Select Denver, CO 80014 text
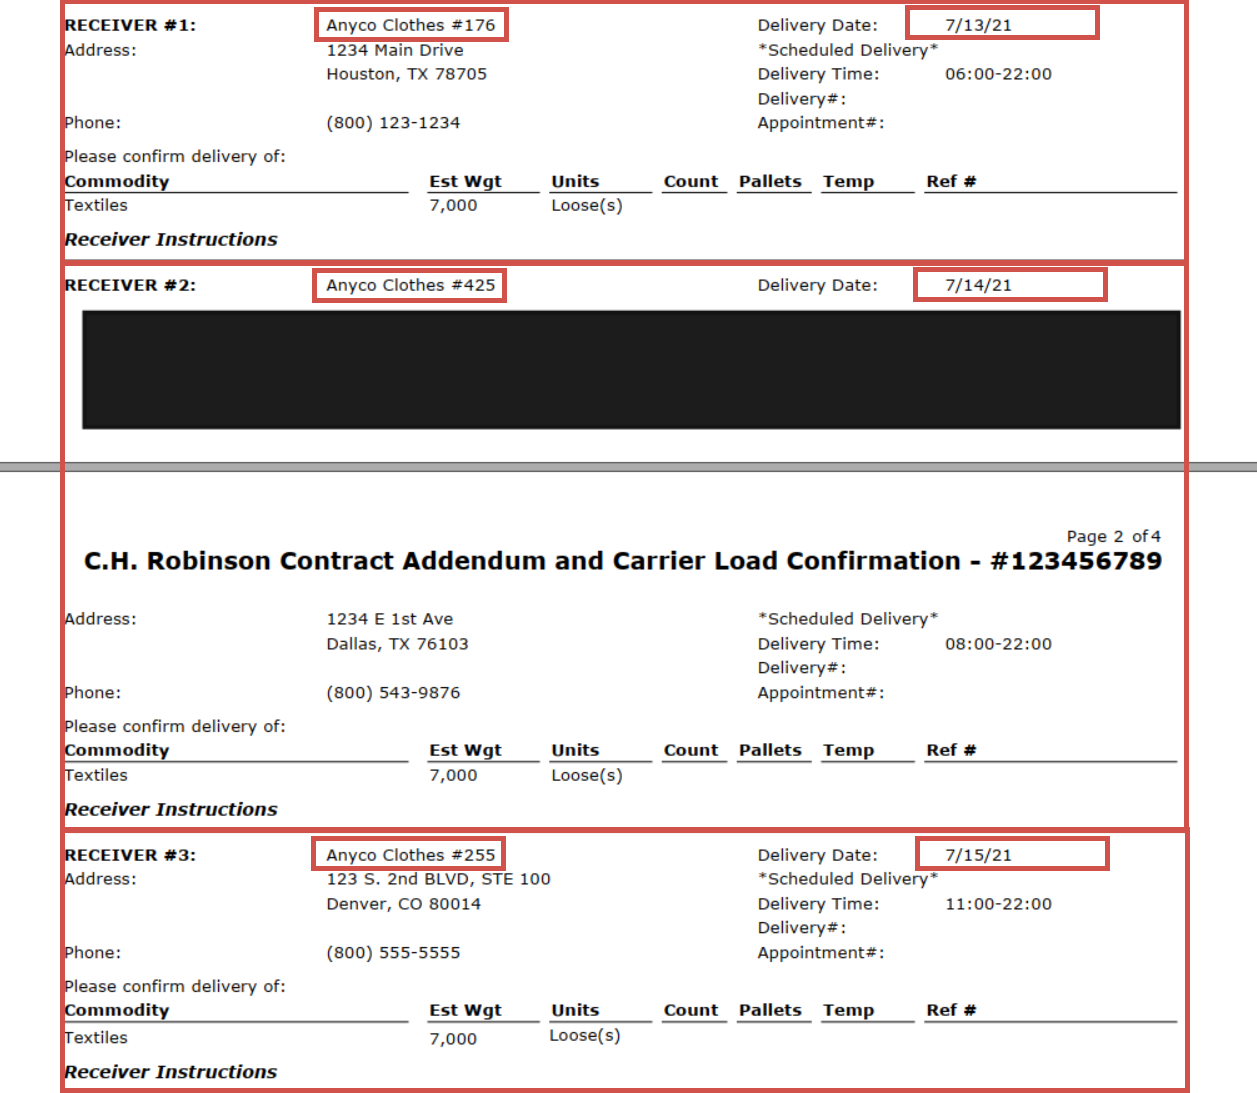 (403, 904)
